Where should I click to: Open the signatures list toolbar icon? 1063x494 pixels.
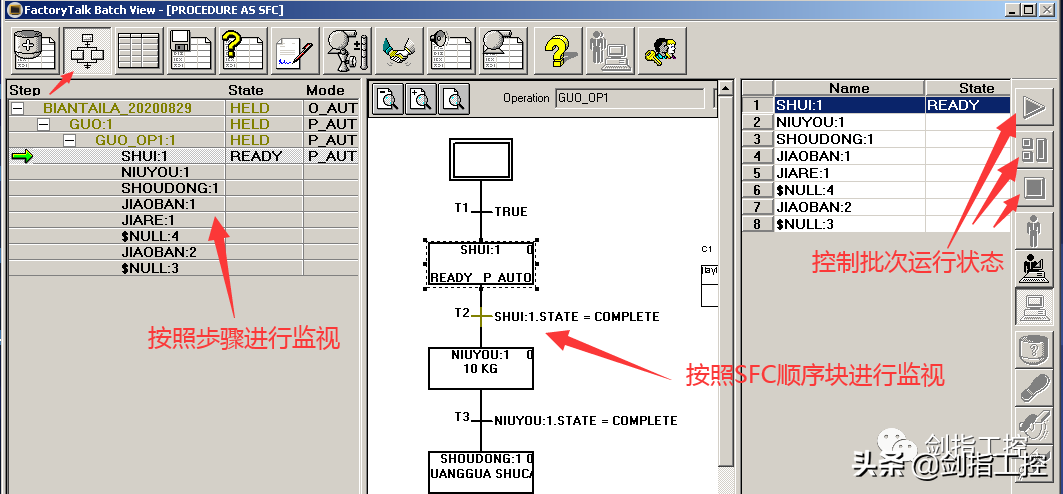295,48
